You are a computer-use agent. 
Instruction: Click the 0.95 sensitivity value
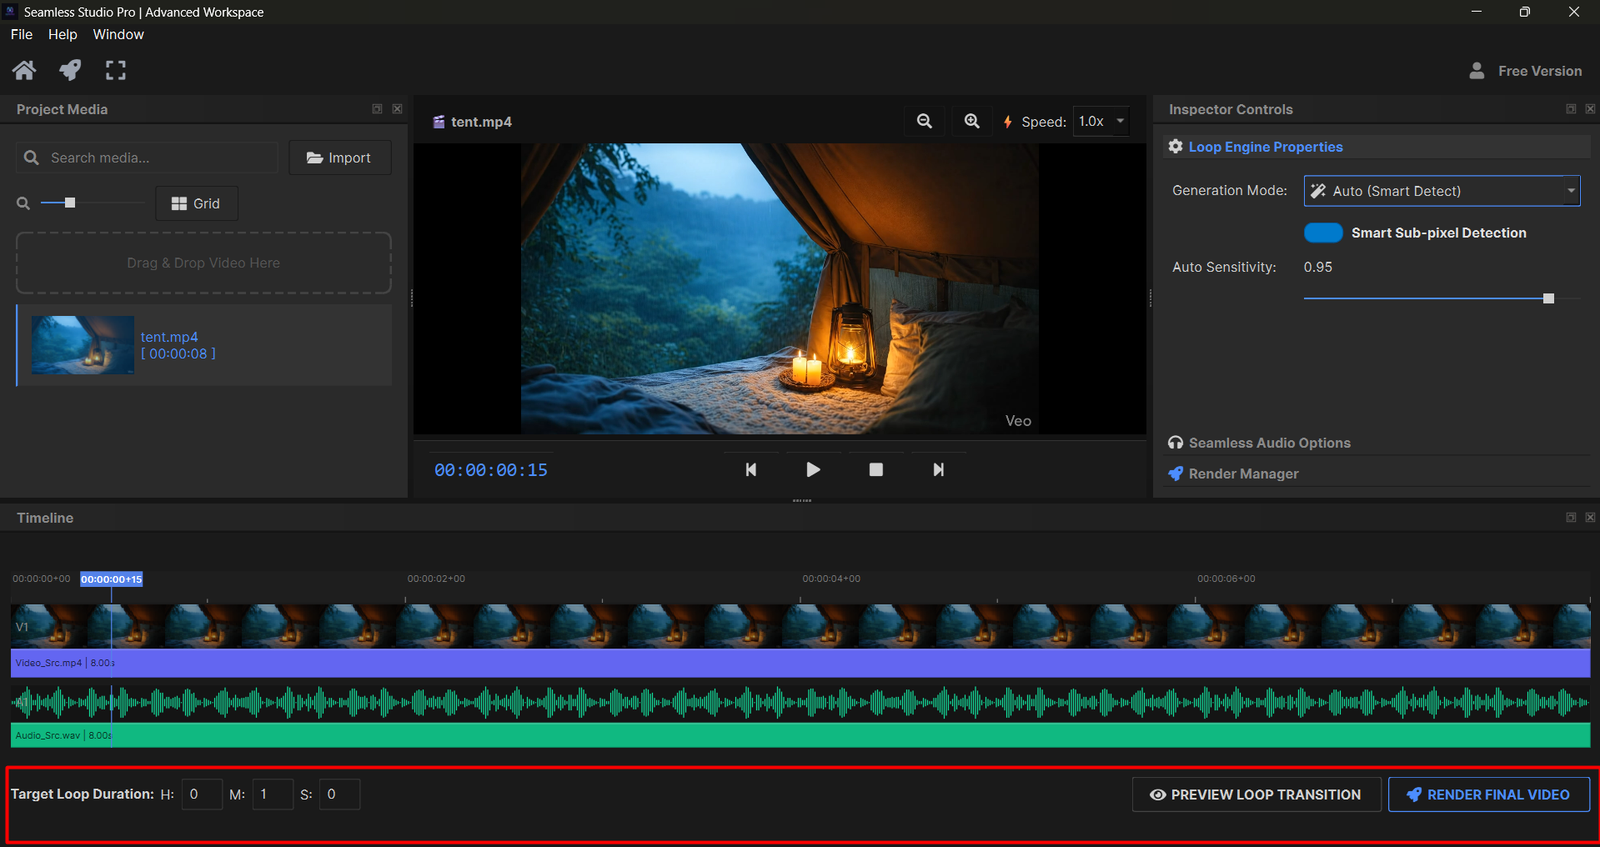coord(1318,267)
